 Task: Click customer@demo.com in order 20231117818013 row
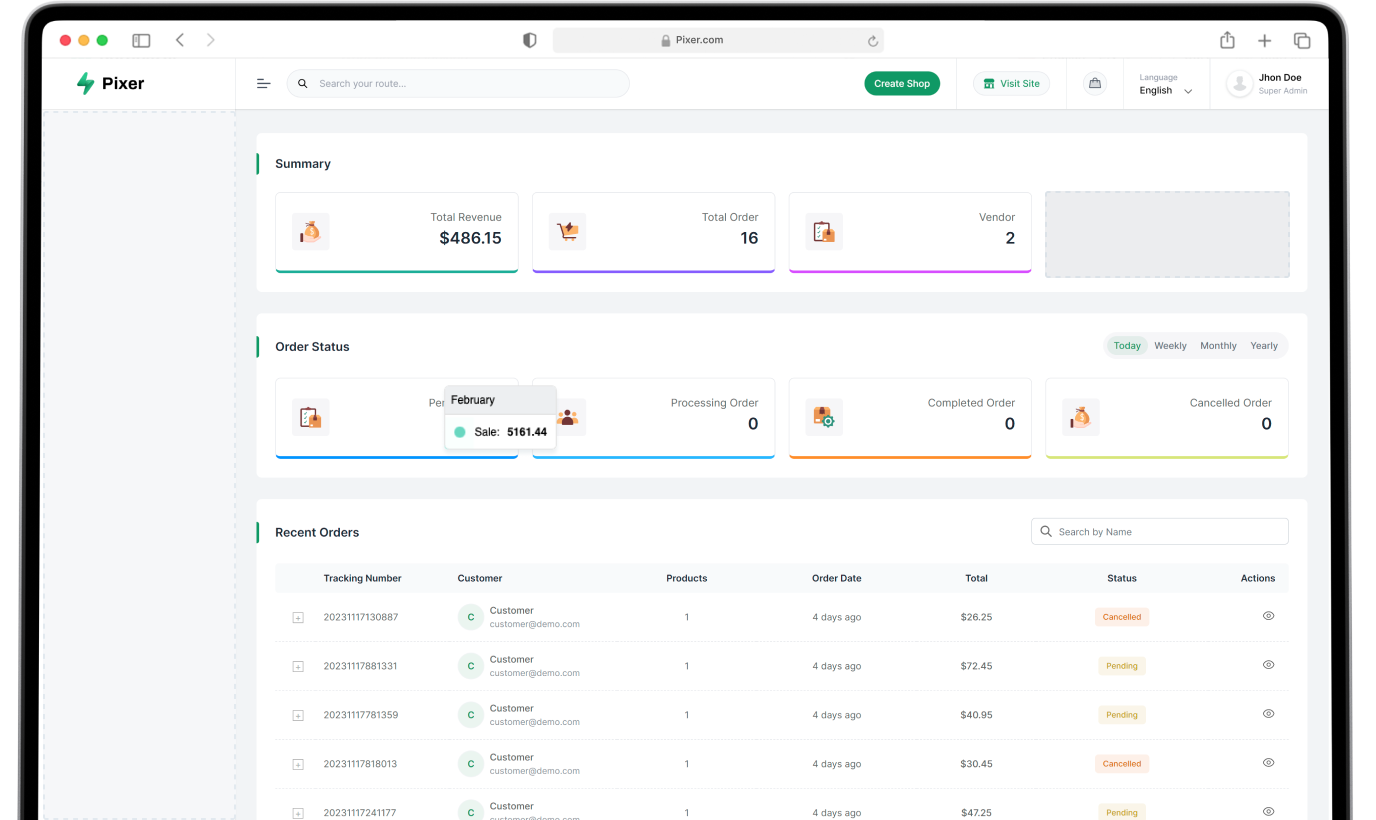(x=534, y=771)
